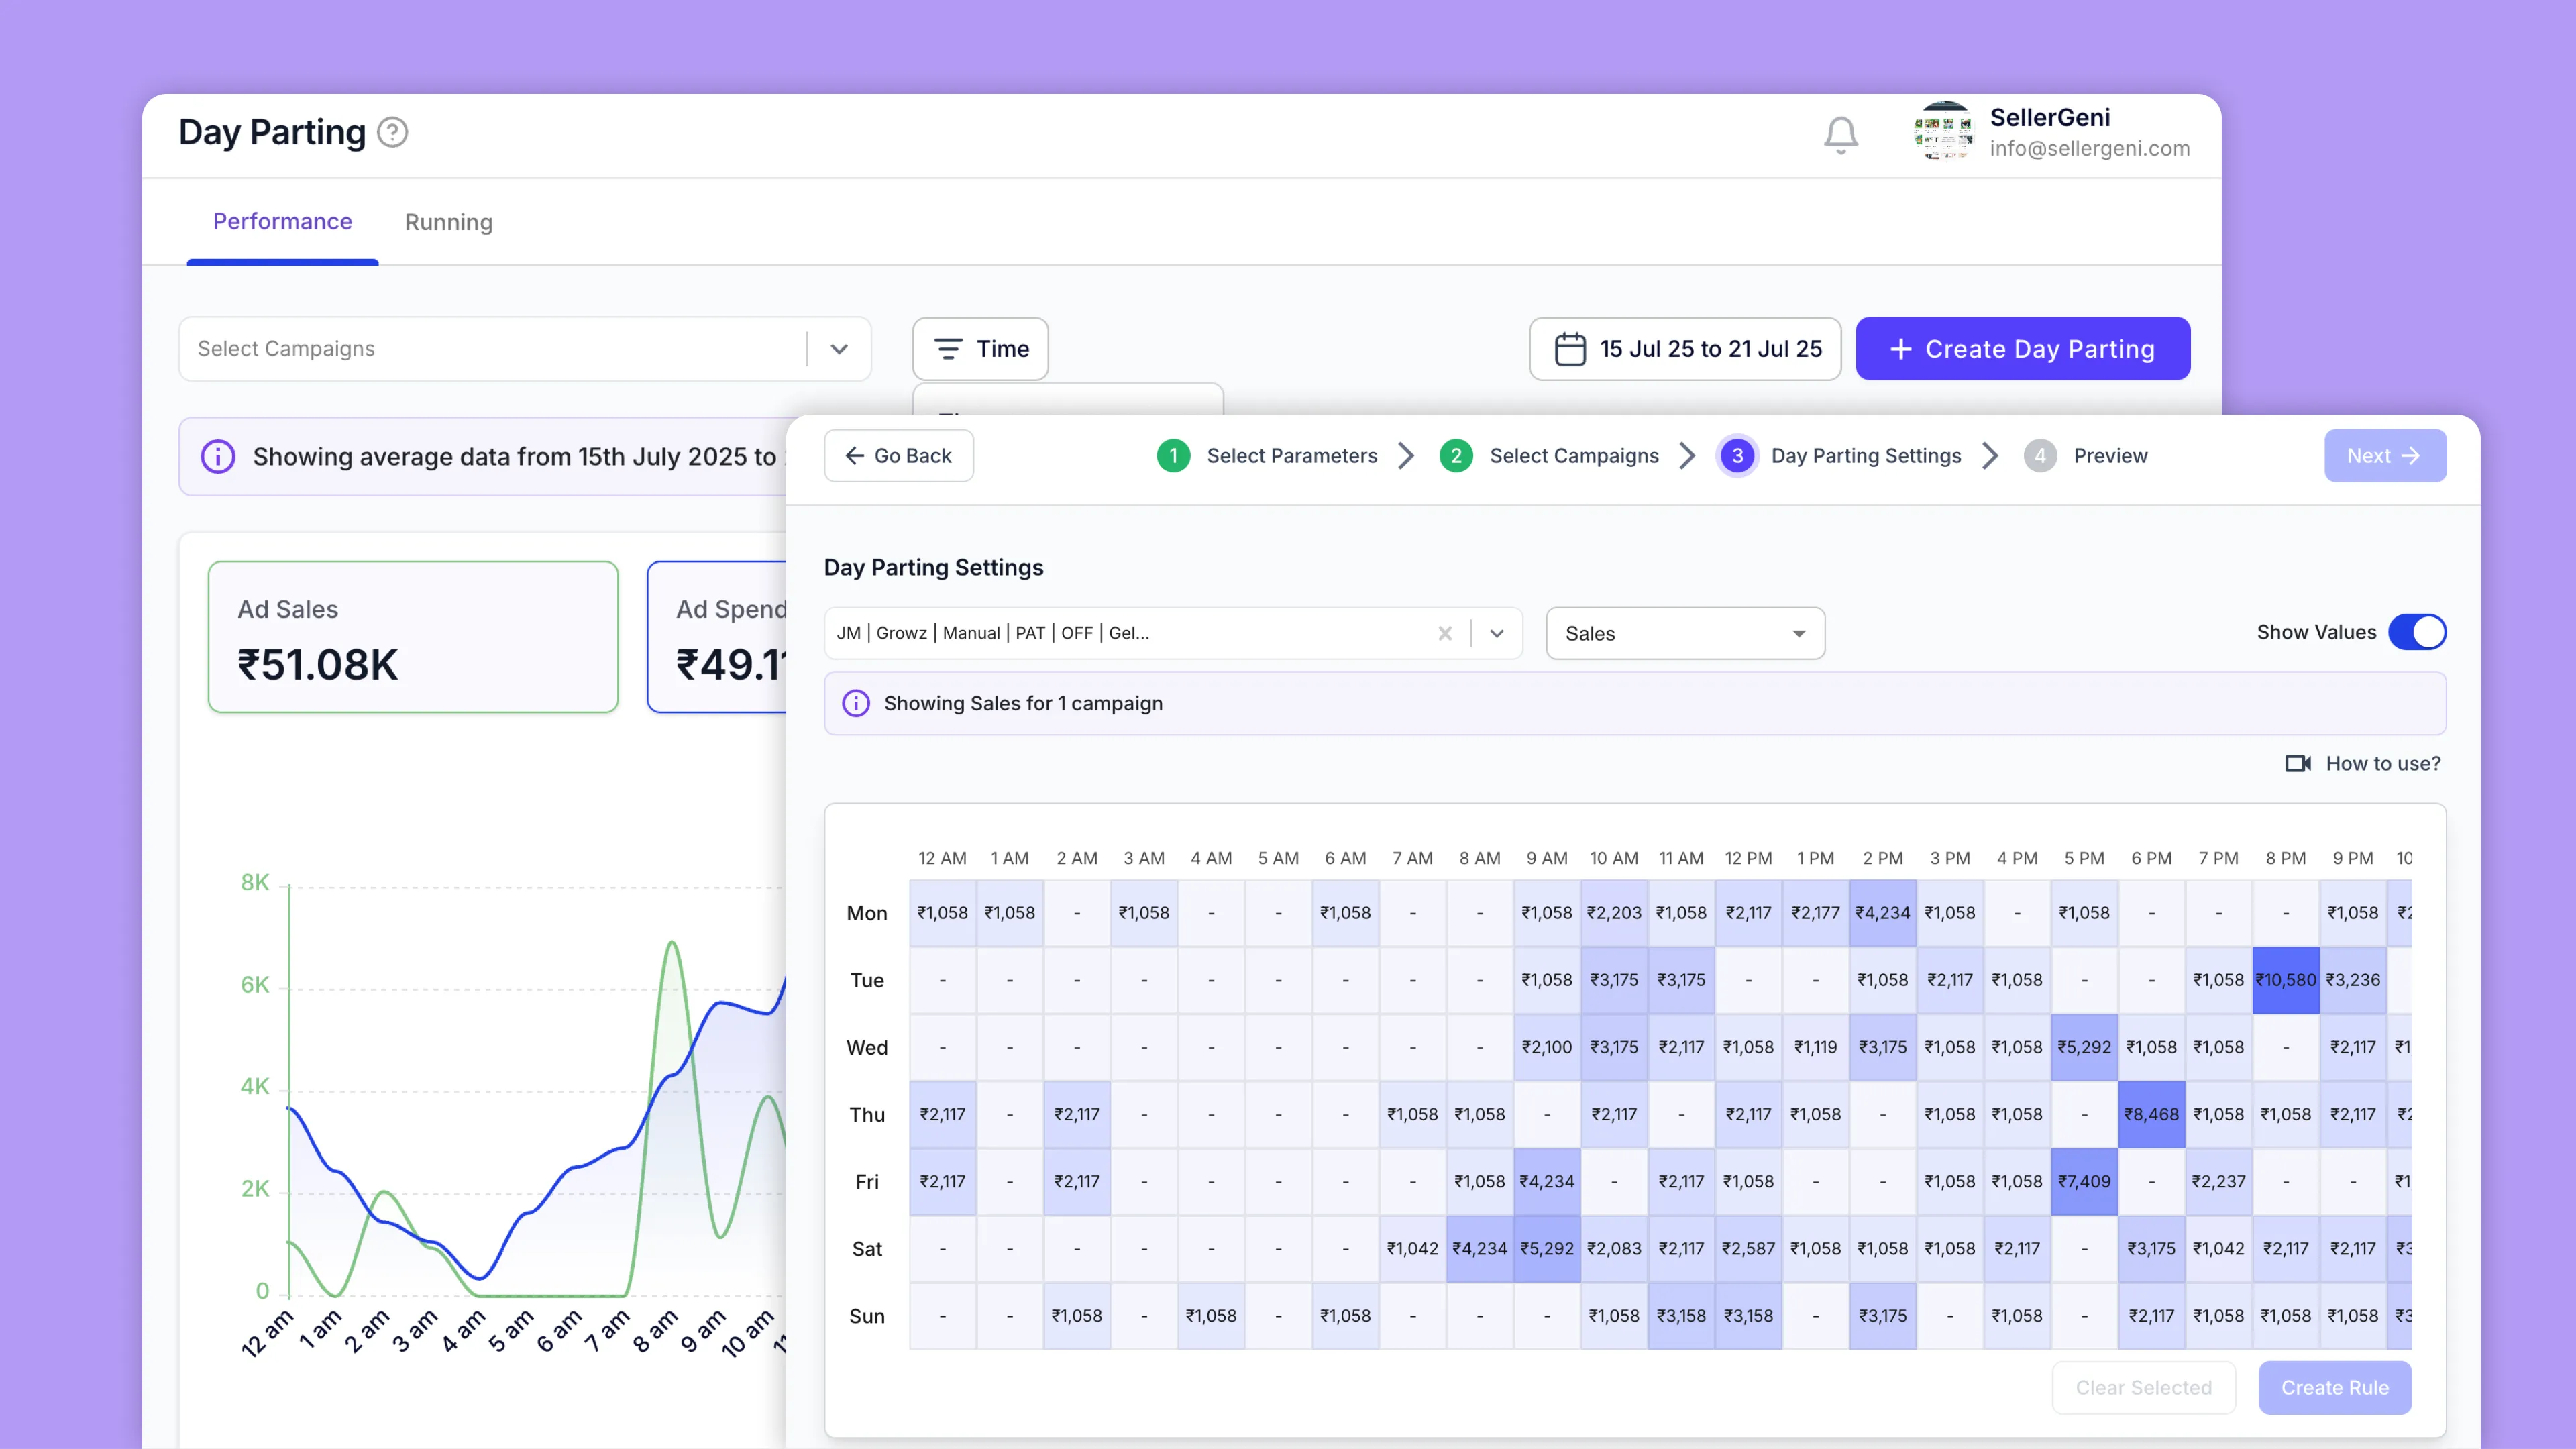The image size is (2576, 1449).
Task: Select Wednesday 5 PM cell ₹5,292
Action: [2084, 1047]
